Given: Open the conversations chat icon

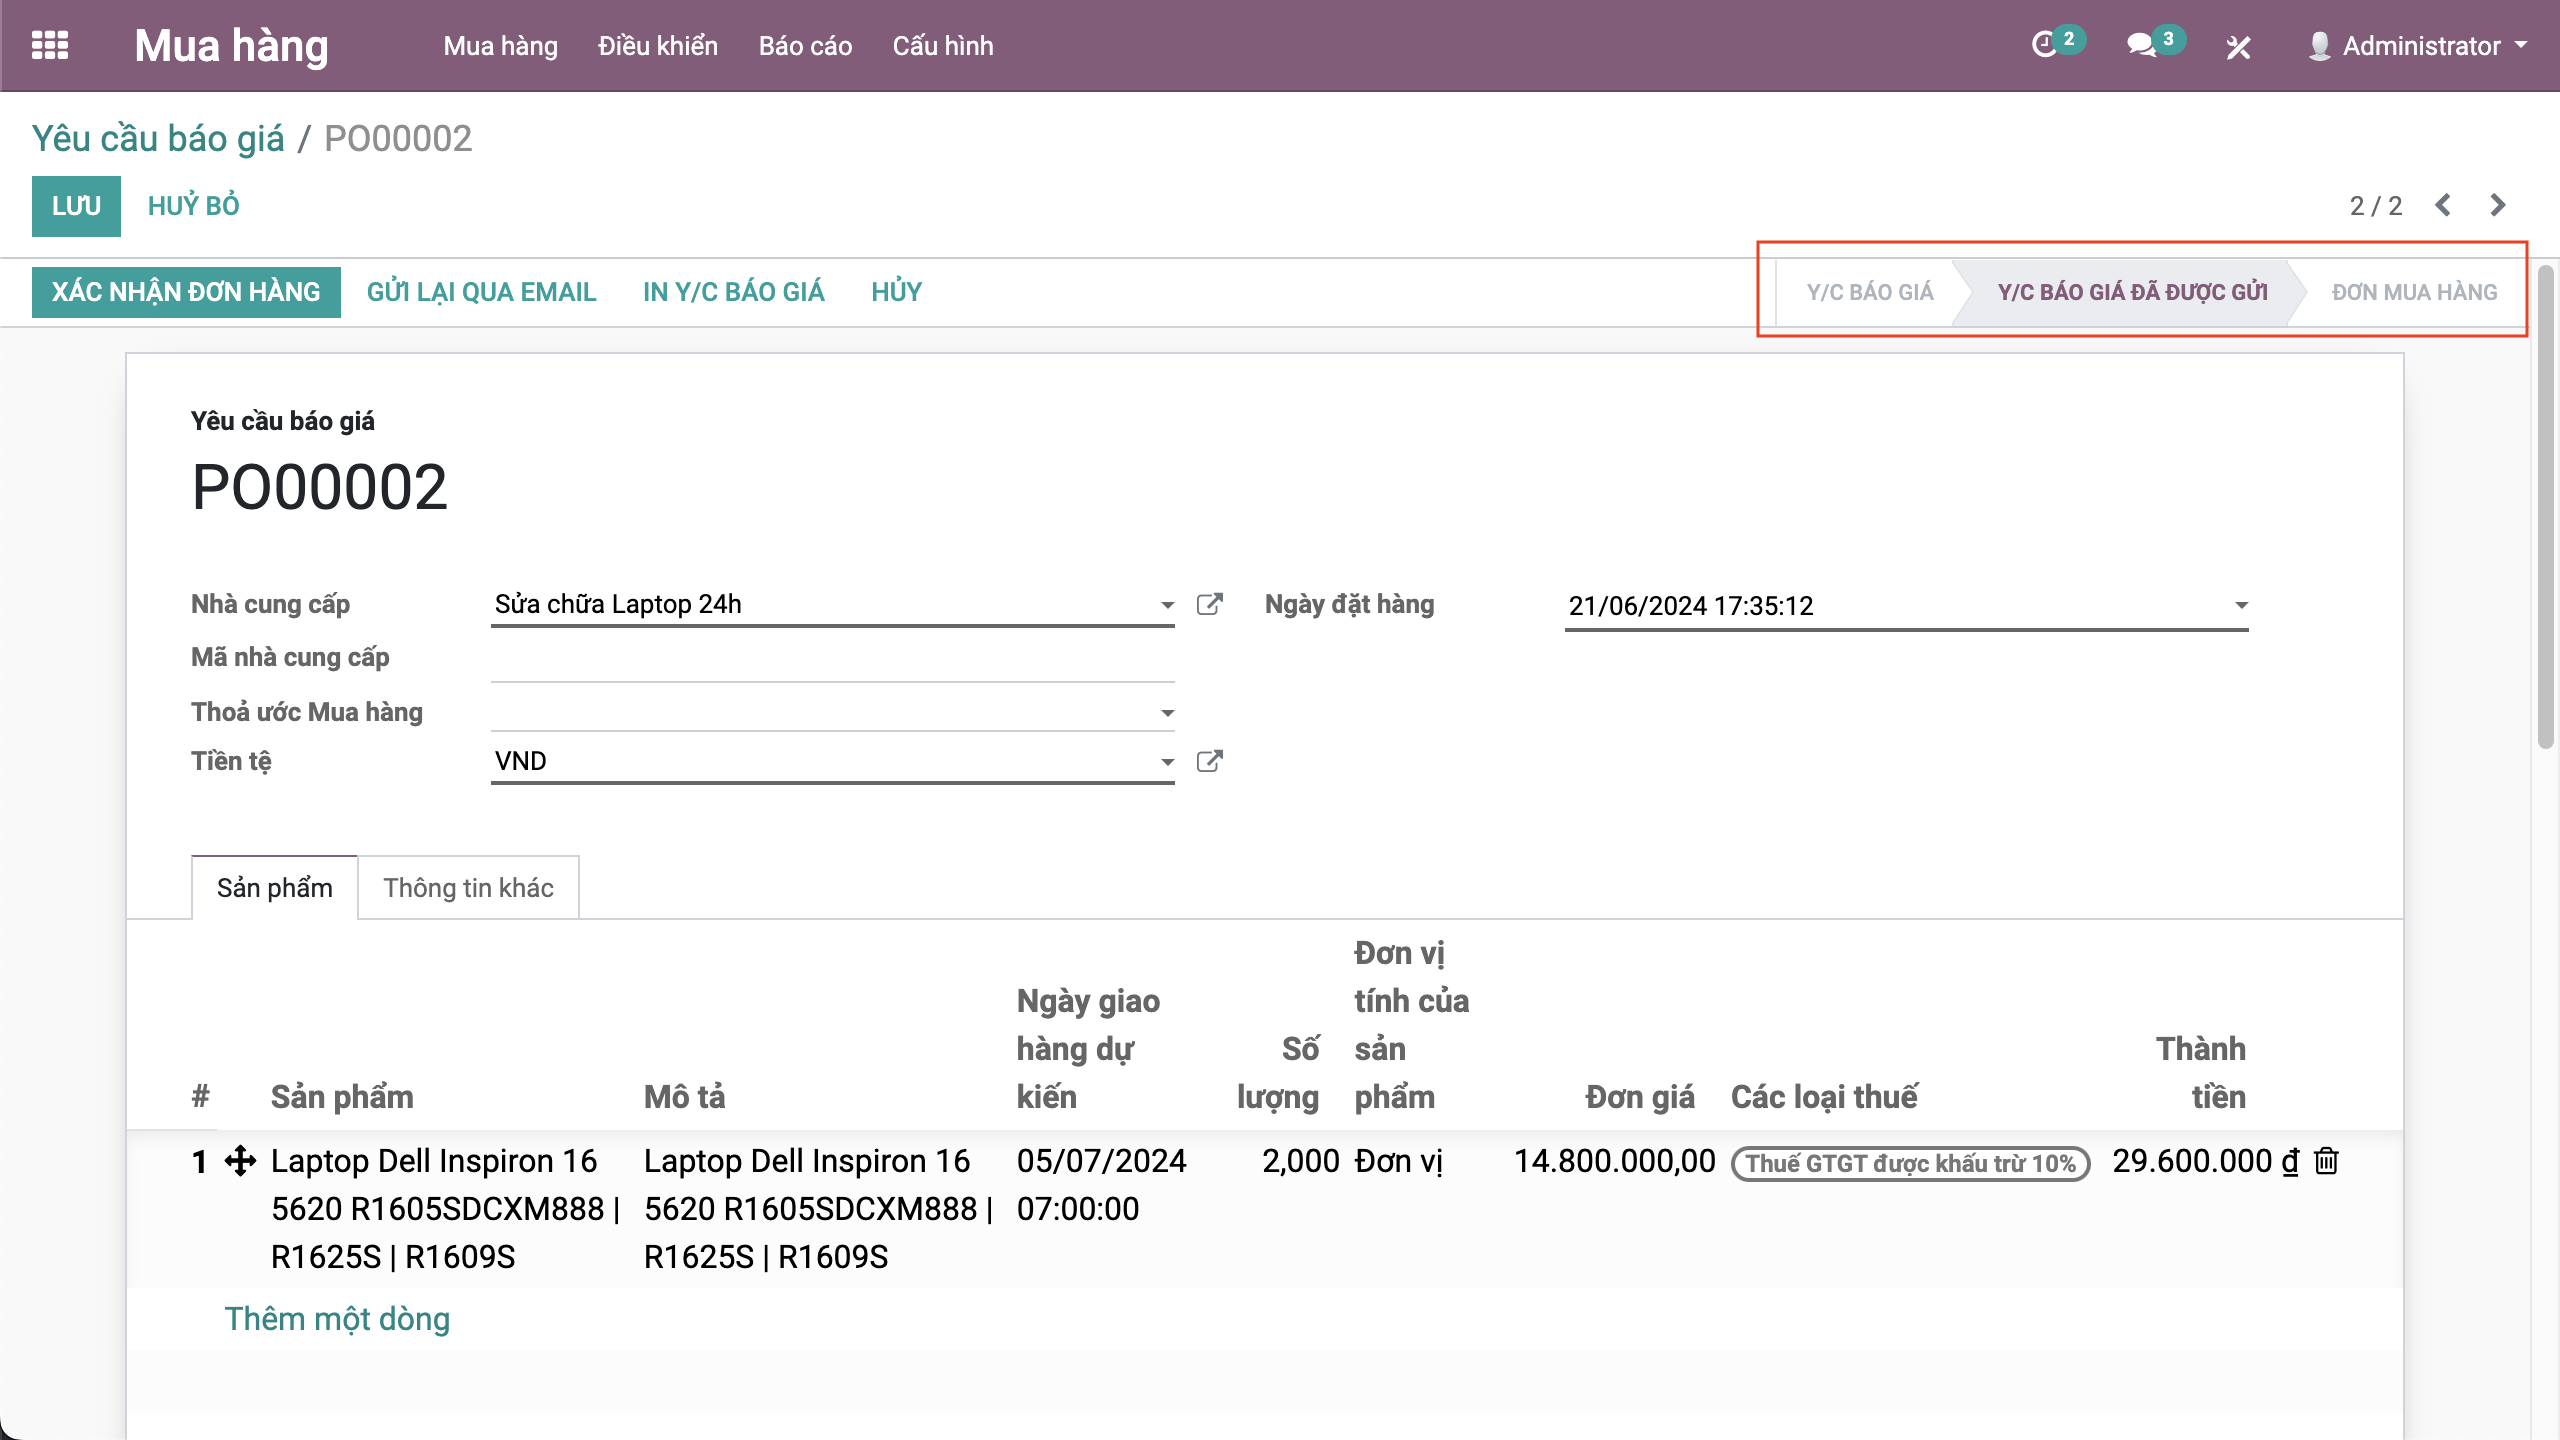Looking at the screenshot, I should [x=2141, y=46].
